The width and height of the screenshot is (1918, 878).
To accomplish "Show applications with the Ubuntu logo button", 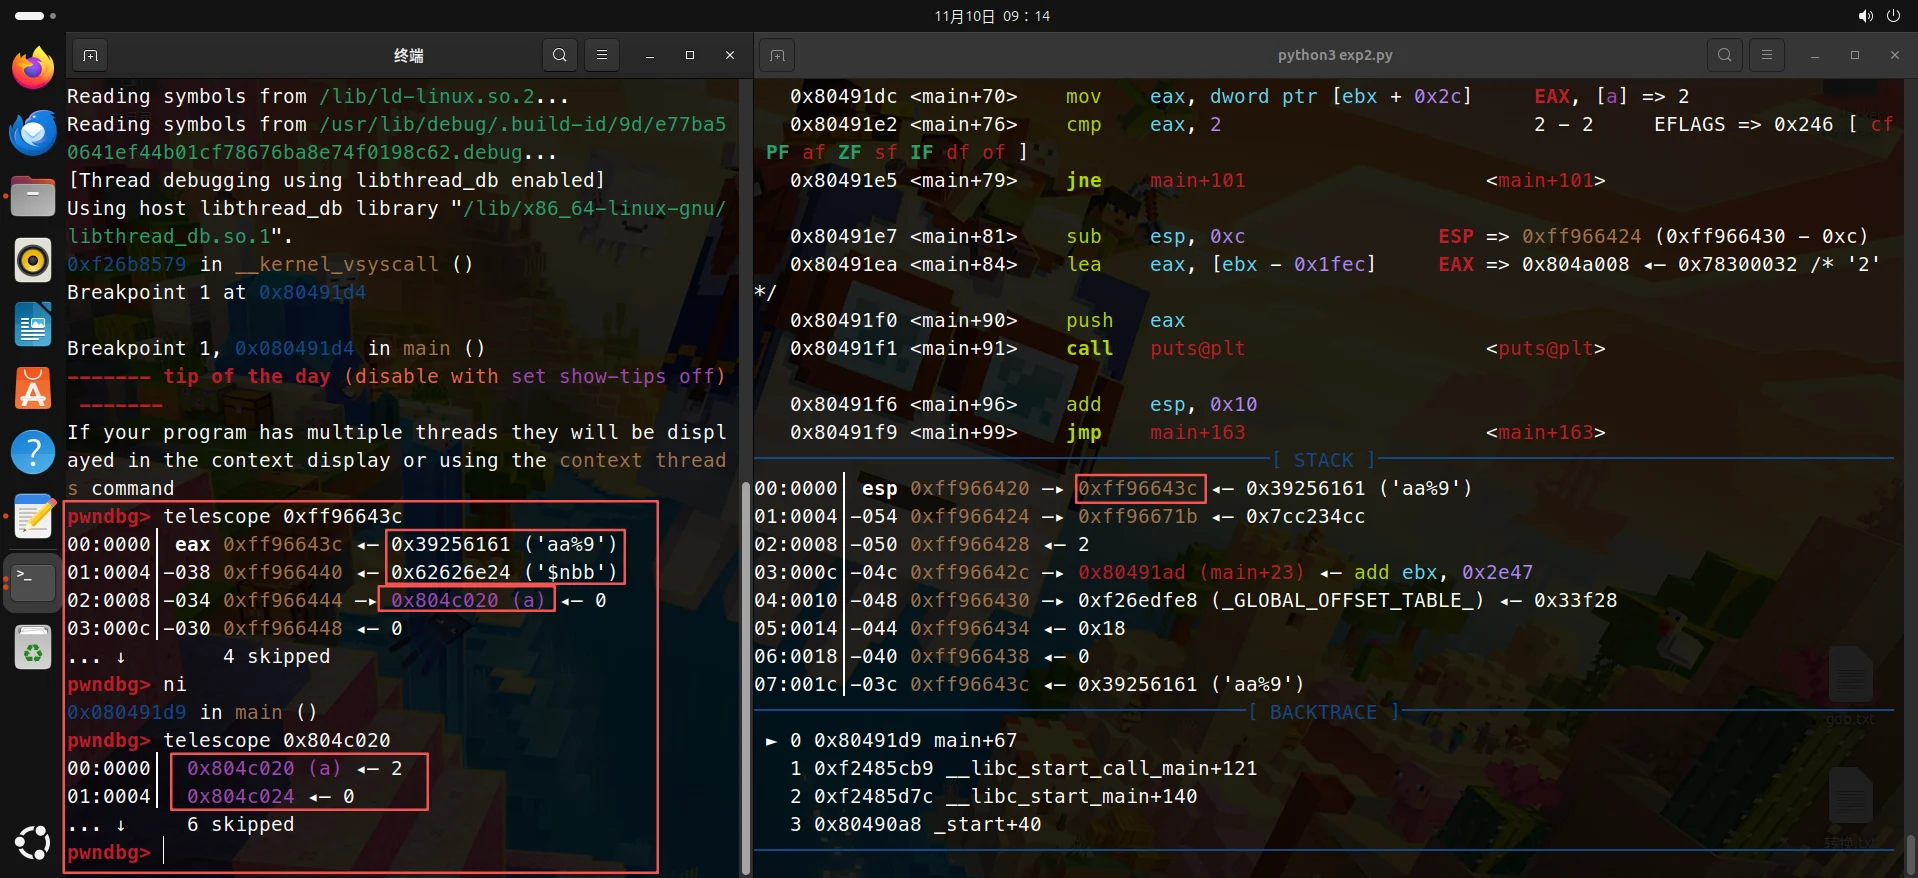I will coord(33,843).
